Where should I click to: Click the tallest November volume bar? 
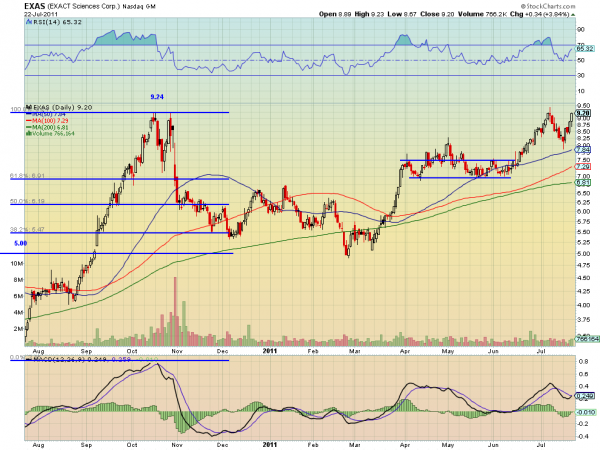click(x=176, y=311)
